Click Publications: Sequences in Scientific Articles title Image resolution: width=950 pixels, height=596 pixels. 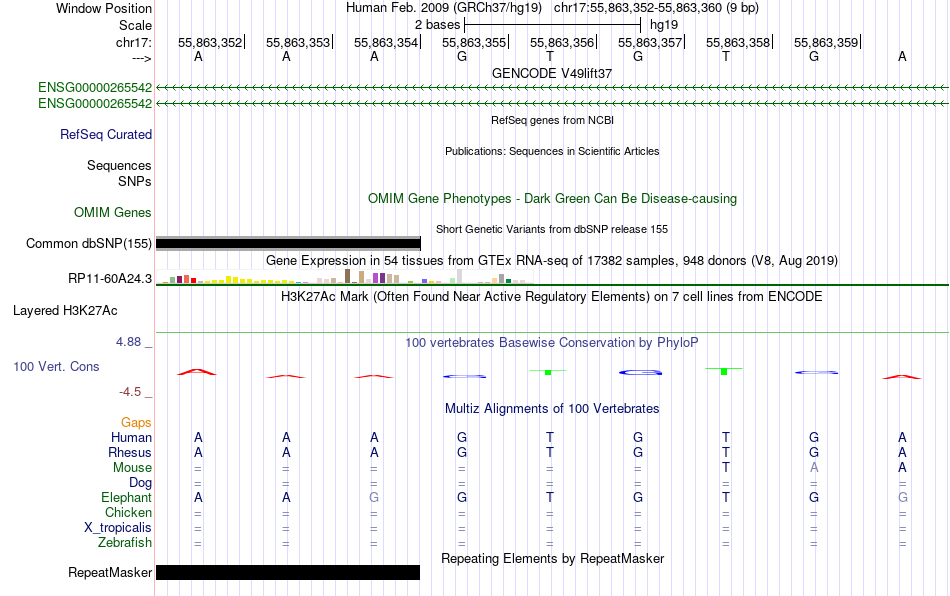552,151
